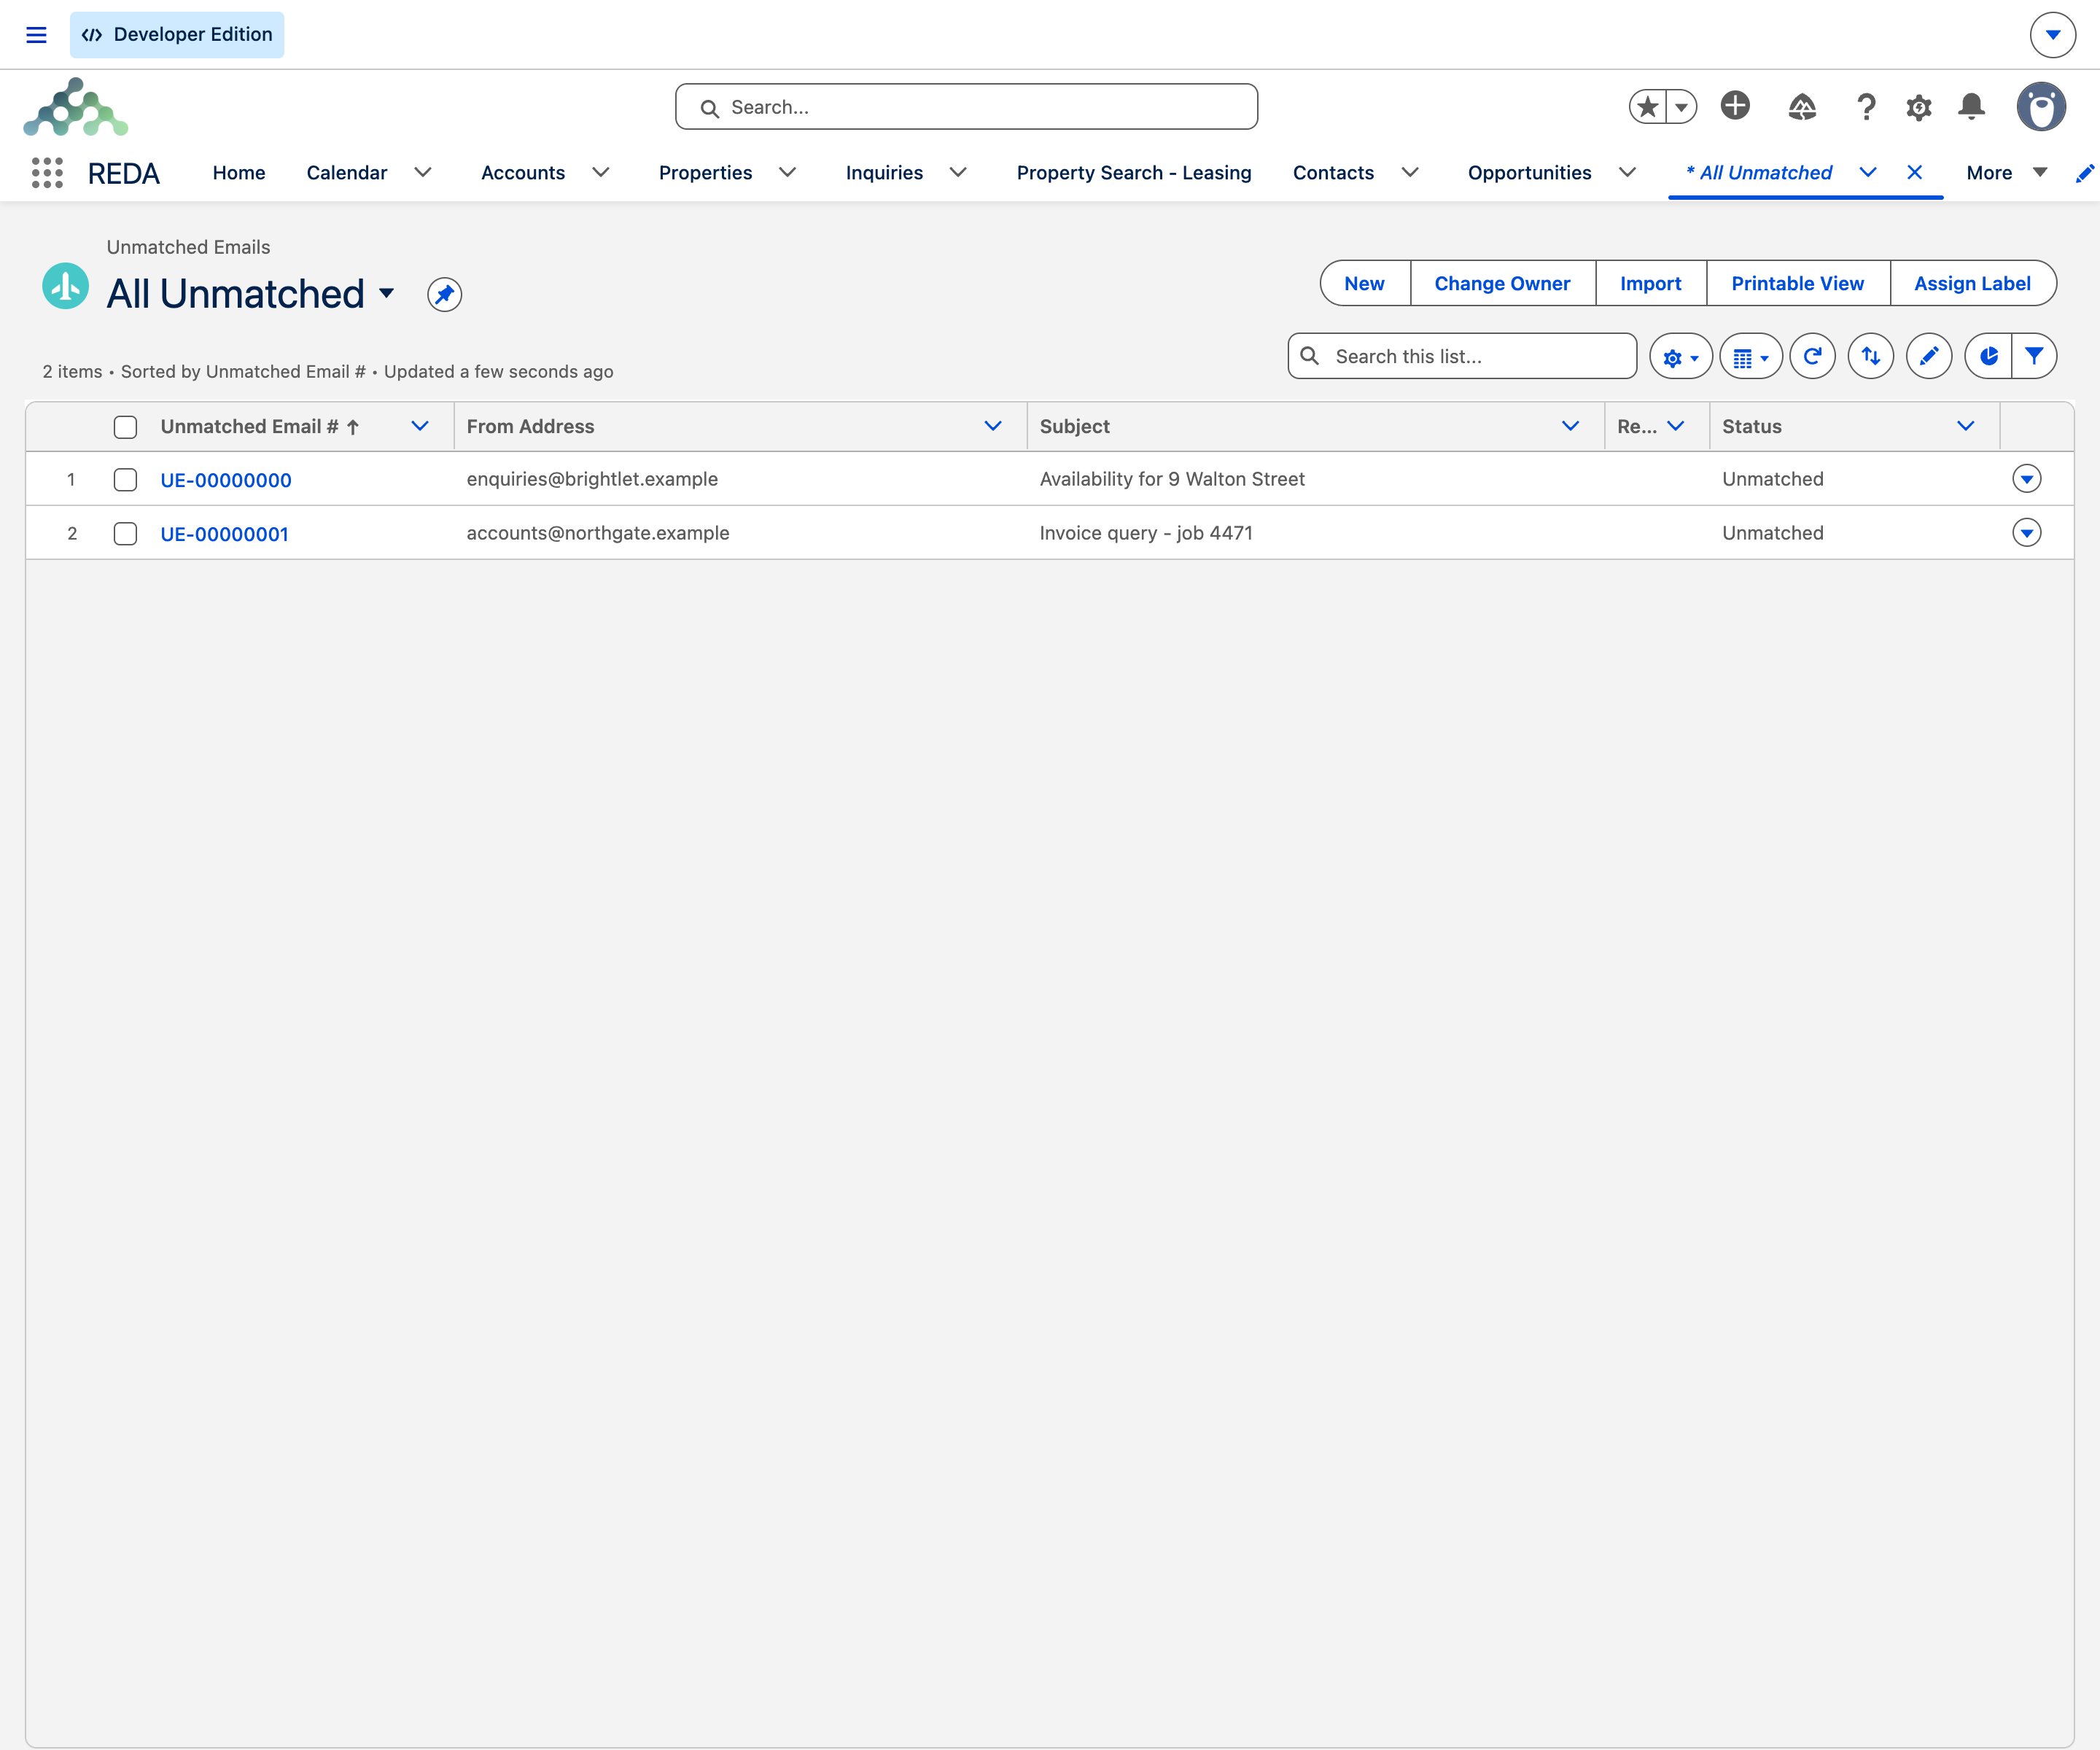View notifications bell
The image size is (2100, 1750).
(x=1971, y=106)
